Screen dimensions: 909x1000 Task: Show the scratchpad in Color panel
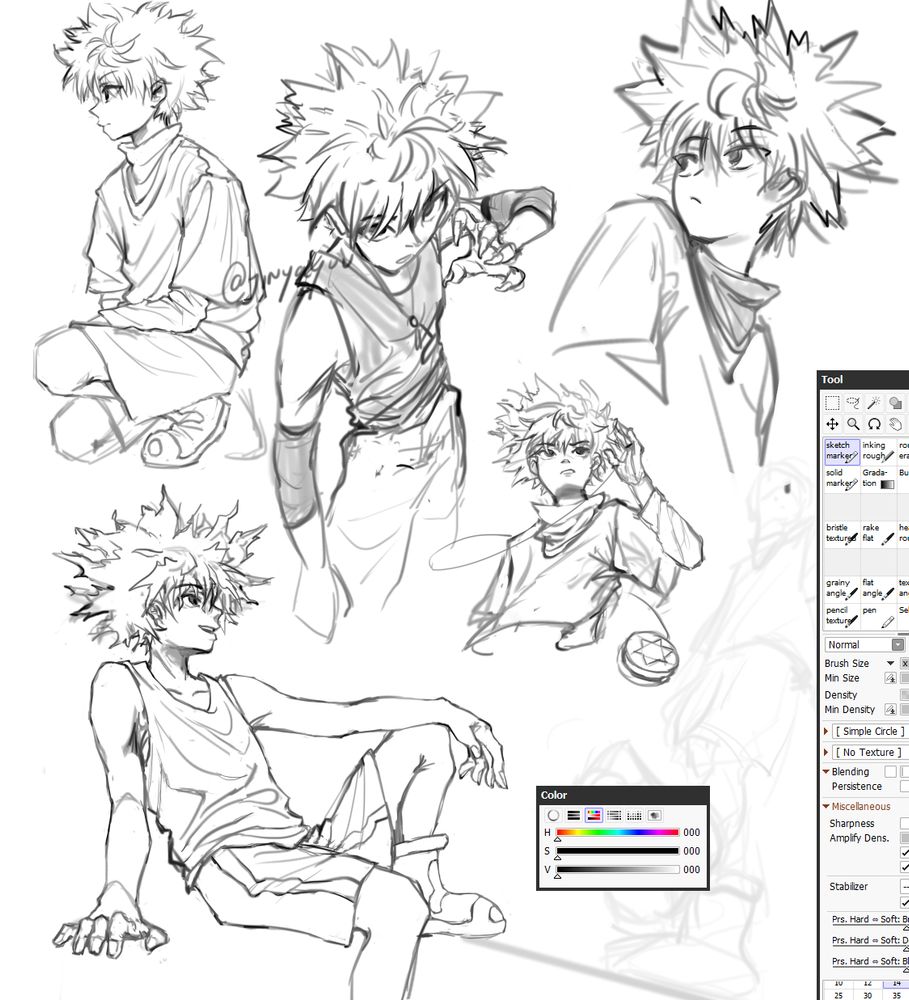(x=654, y=815)
